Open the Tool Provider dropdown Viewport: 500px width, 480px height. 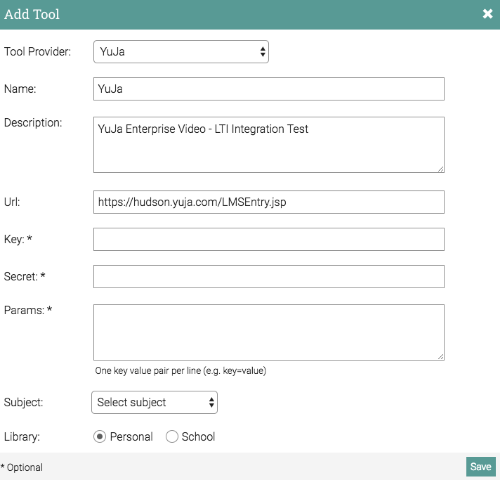tap(181, 52)
